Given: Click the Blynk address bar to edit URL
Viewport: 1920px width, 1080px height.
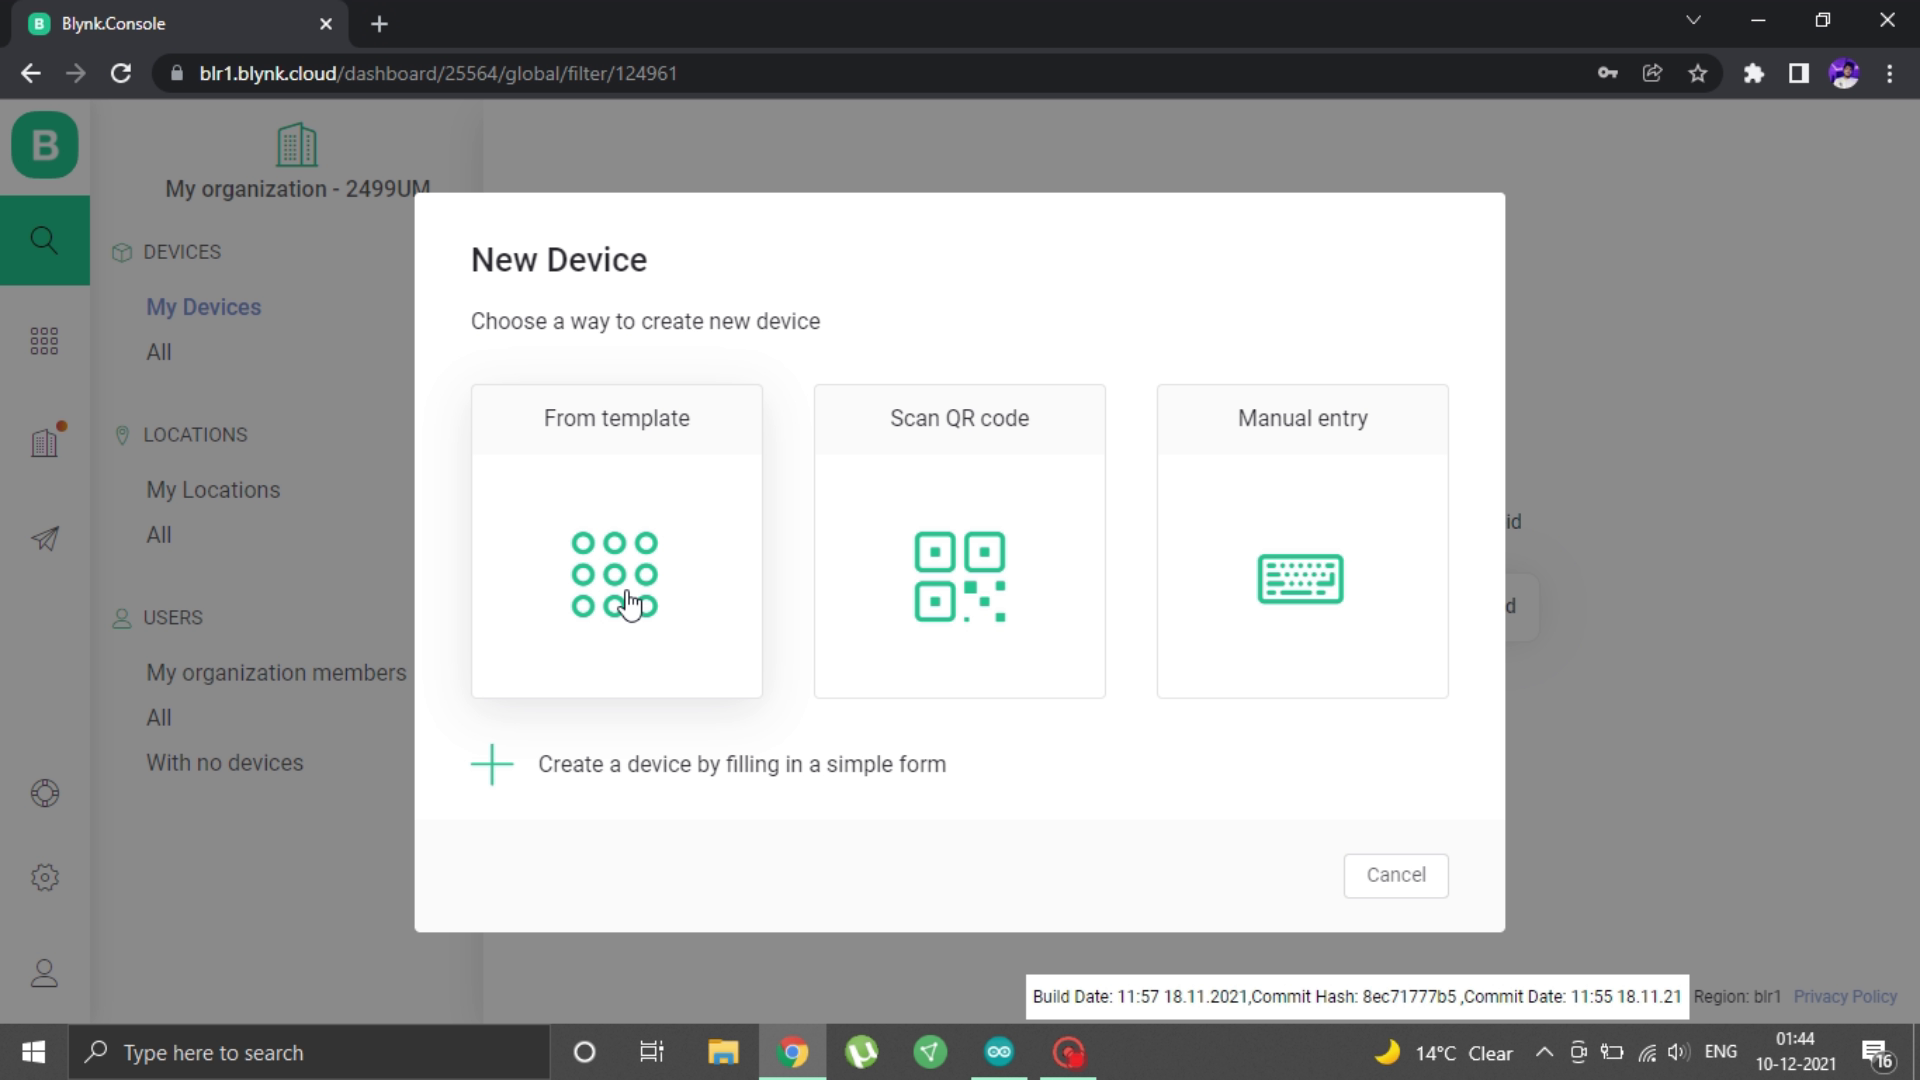Looking at the screenshot, I should pyautogui.click(x=438, y=74).
